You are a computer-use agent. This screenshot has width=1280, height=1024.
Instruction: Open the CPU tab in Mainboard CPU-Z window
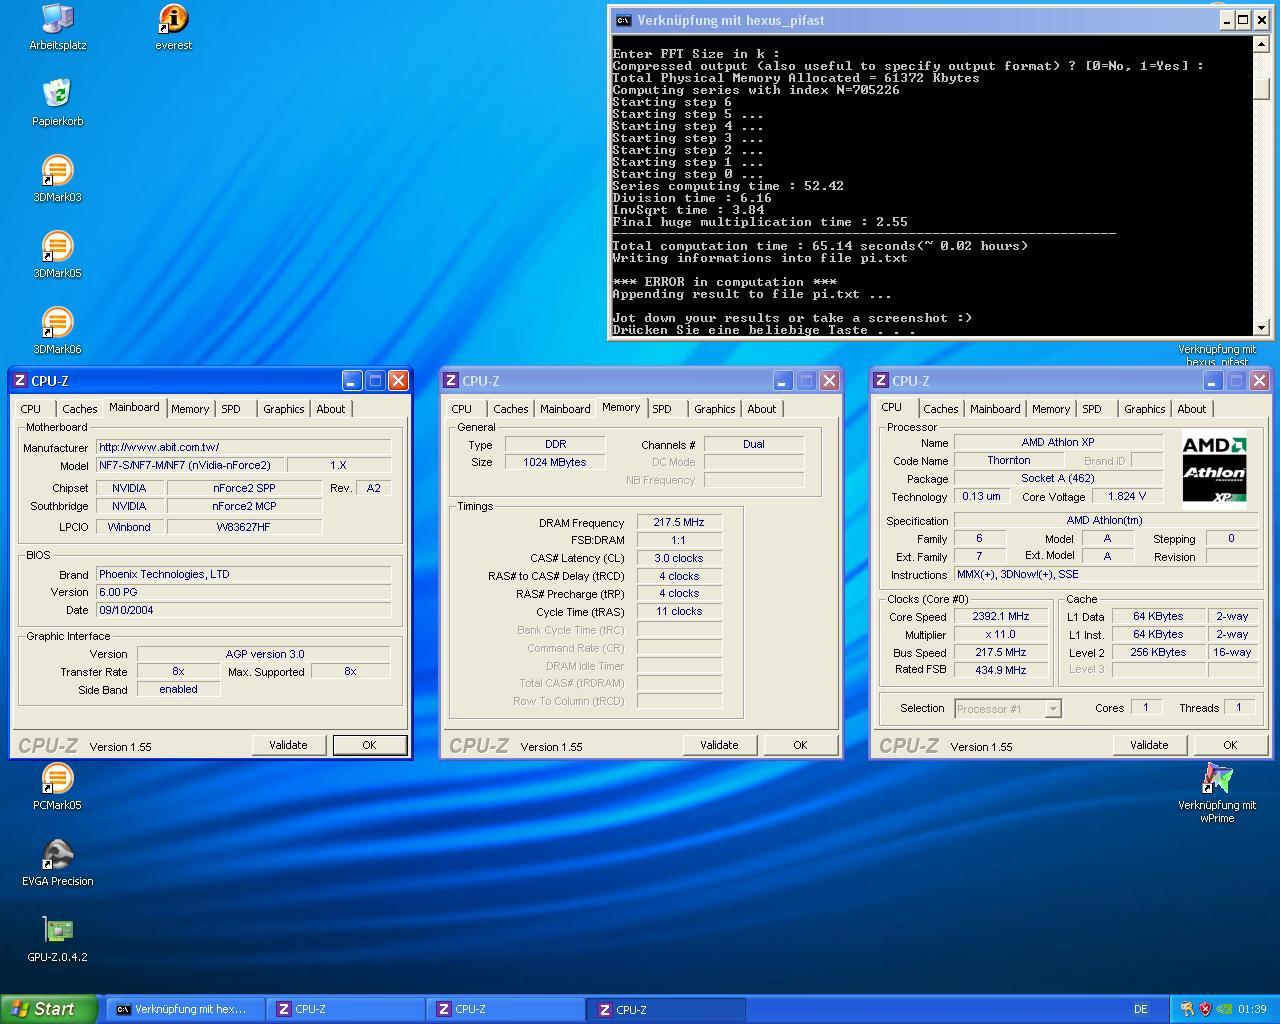(31, 409)
